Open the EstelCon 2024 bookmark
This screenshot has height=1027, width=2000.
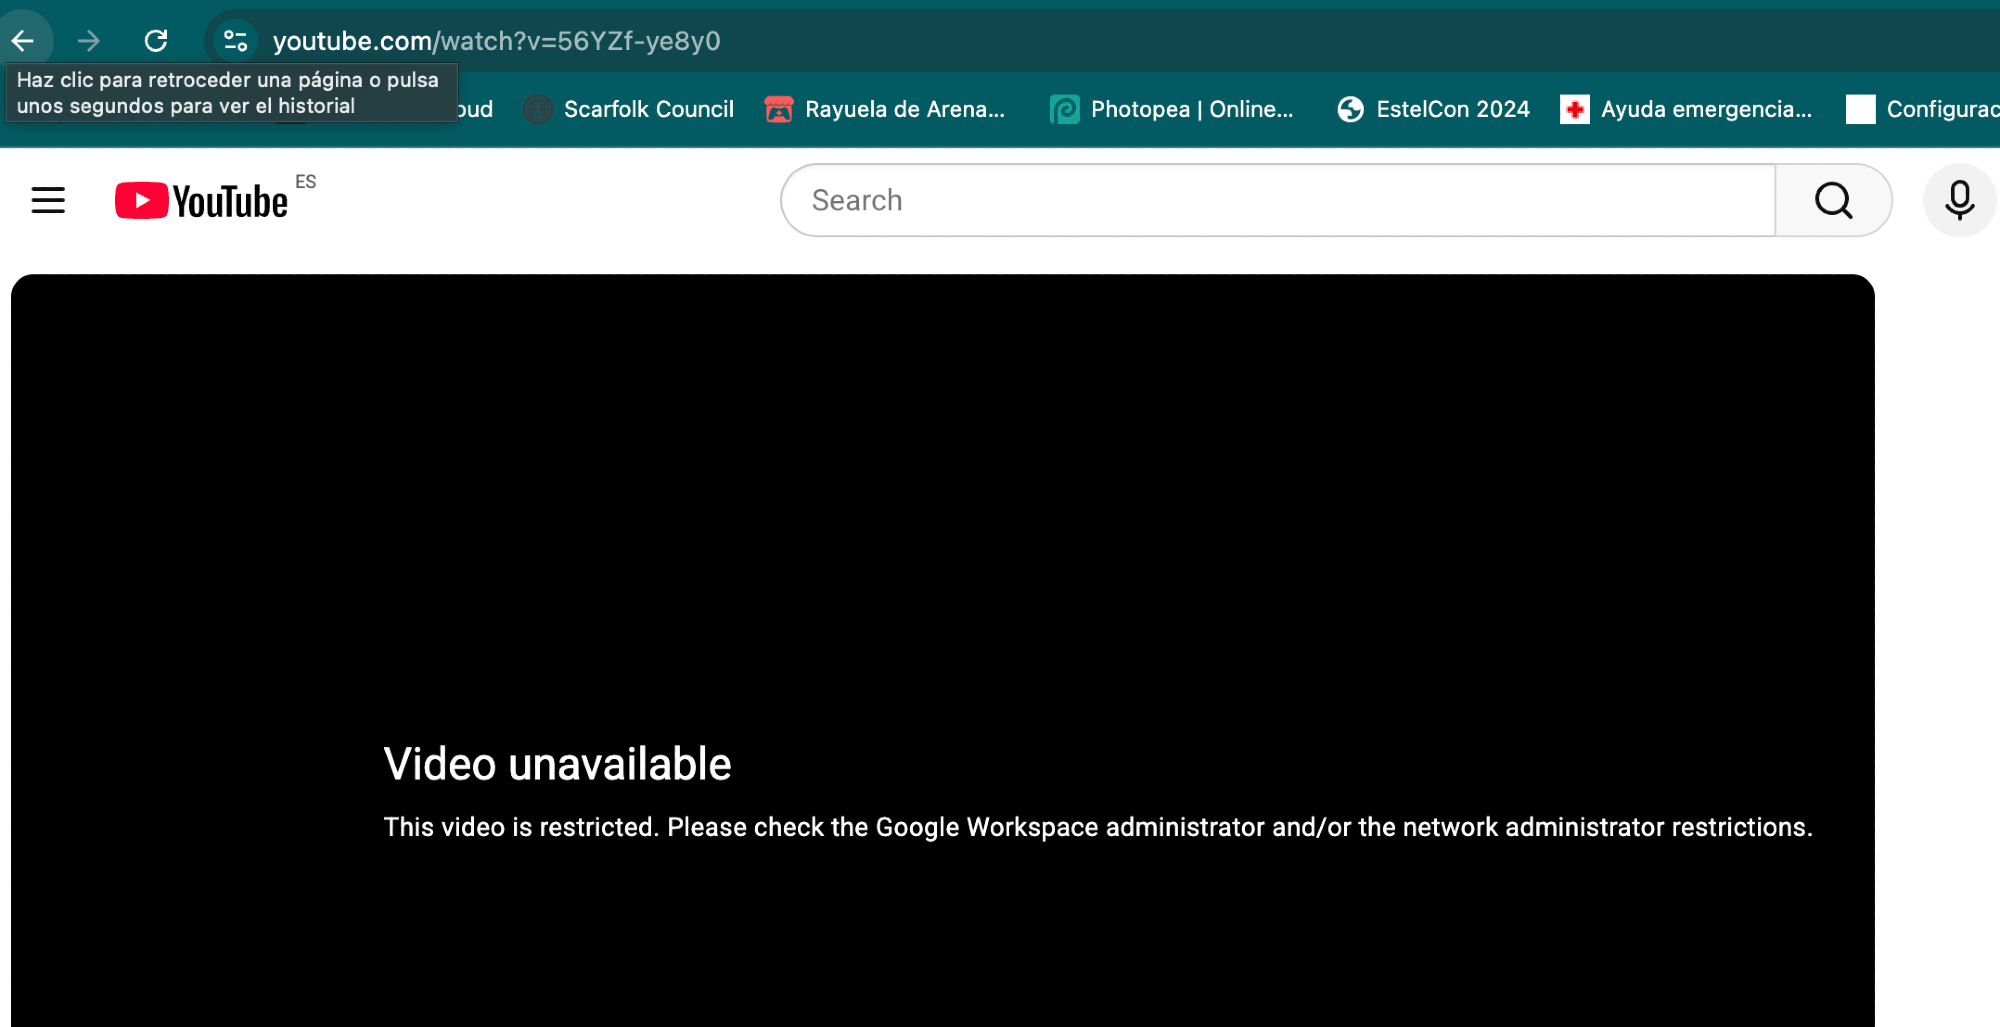click(1434, 109)
